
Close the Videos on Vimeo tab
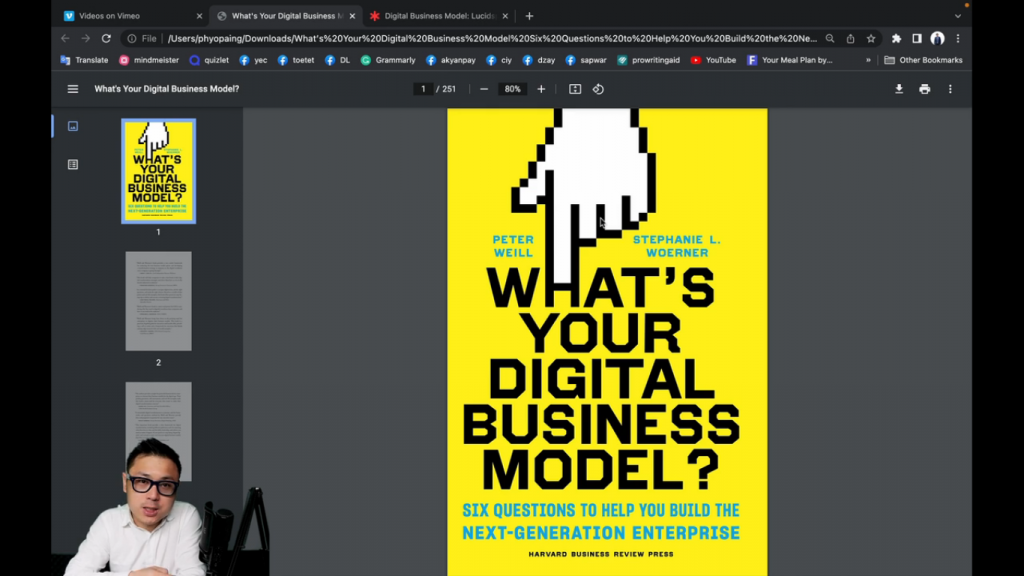(199, 16)
